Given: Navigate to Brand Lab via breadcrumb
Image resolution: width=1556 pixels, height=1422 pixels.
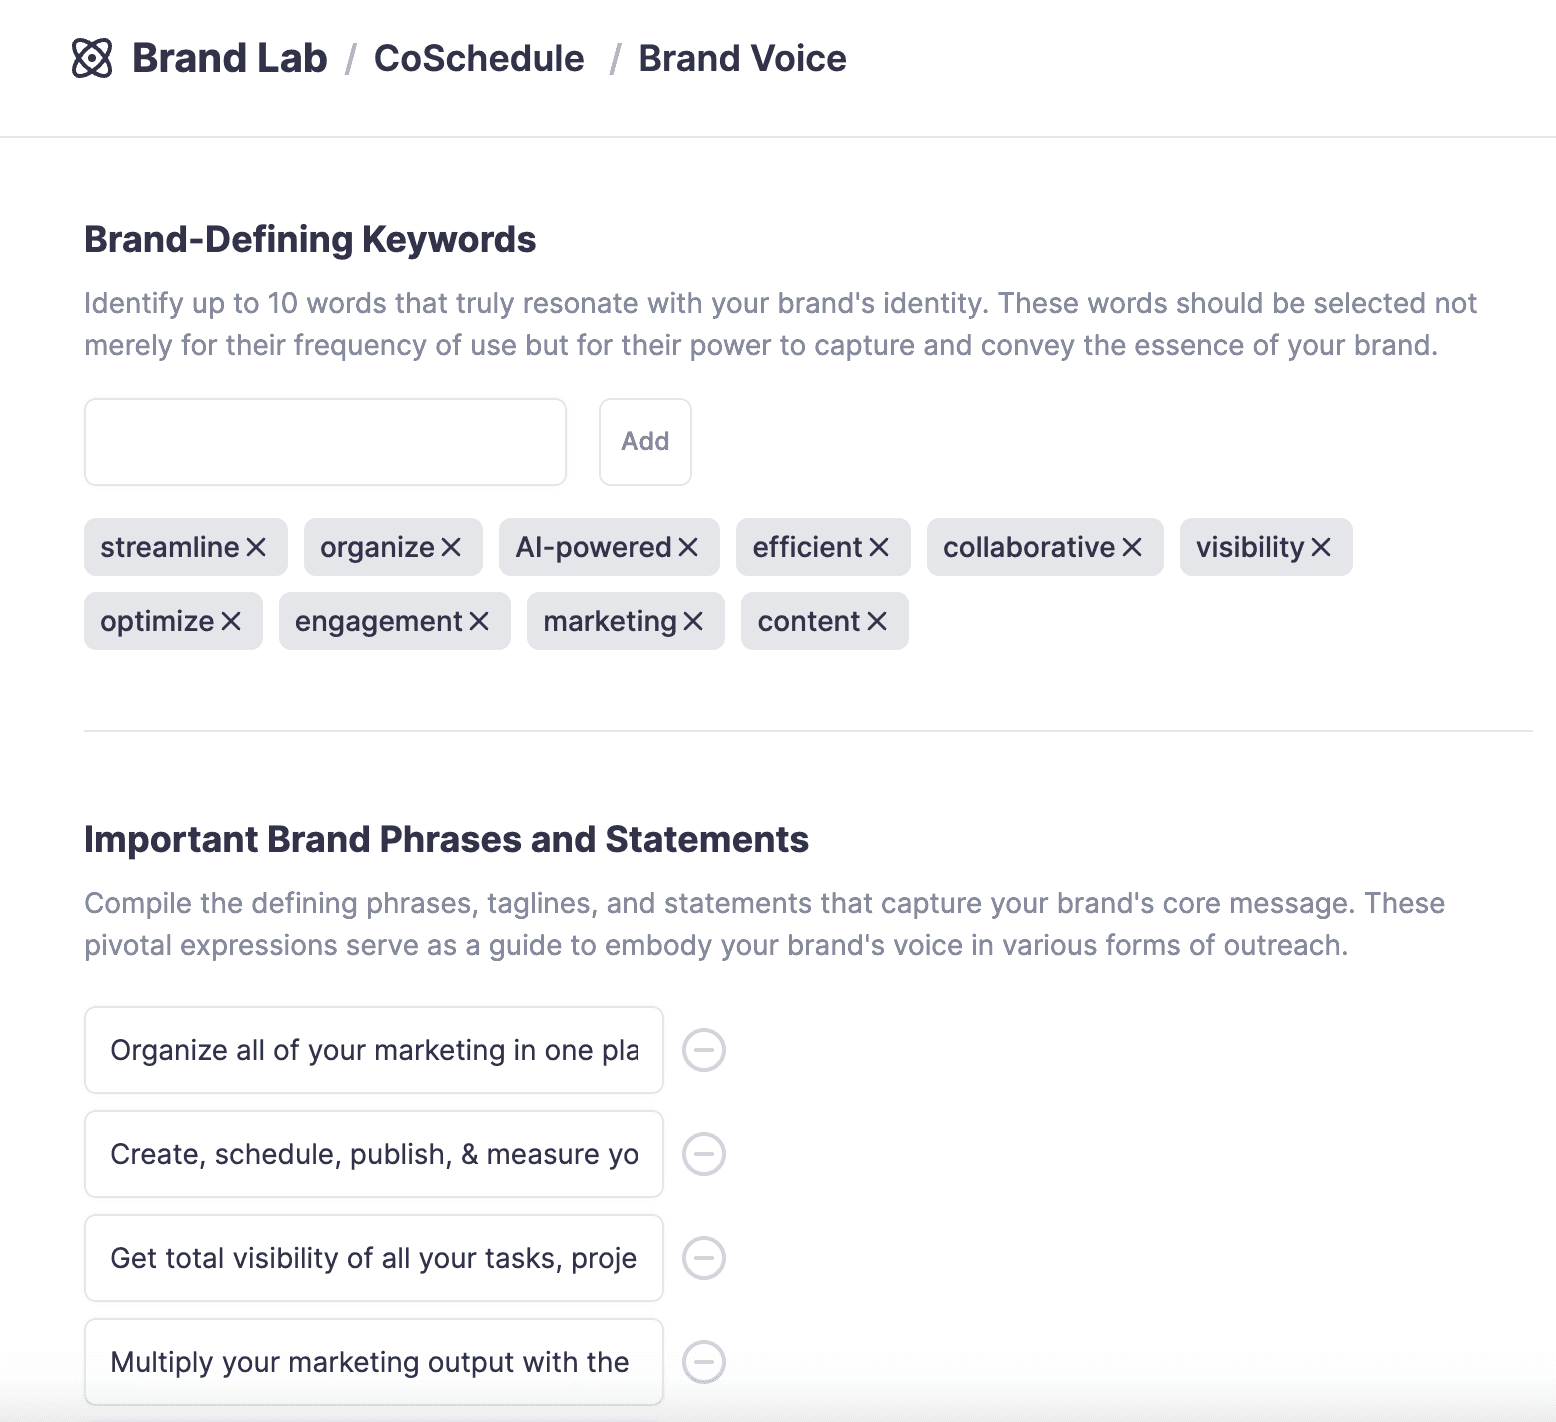Looking at the screenshot, I should coord(229,58).
